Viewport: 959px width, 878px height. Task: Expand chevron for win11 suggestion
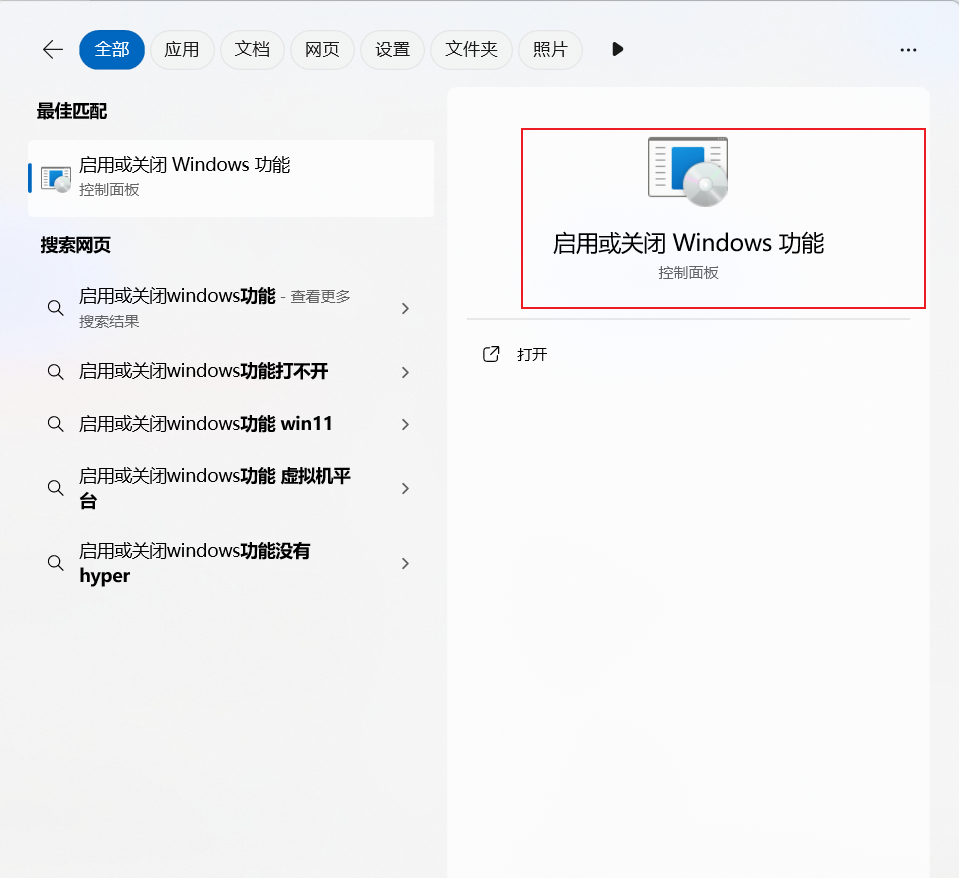tap(405, 424)
